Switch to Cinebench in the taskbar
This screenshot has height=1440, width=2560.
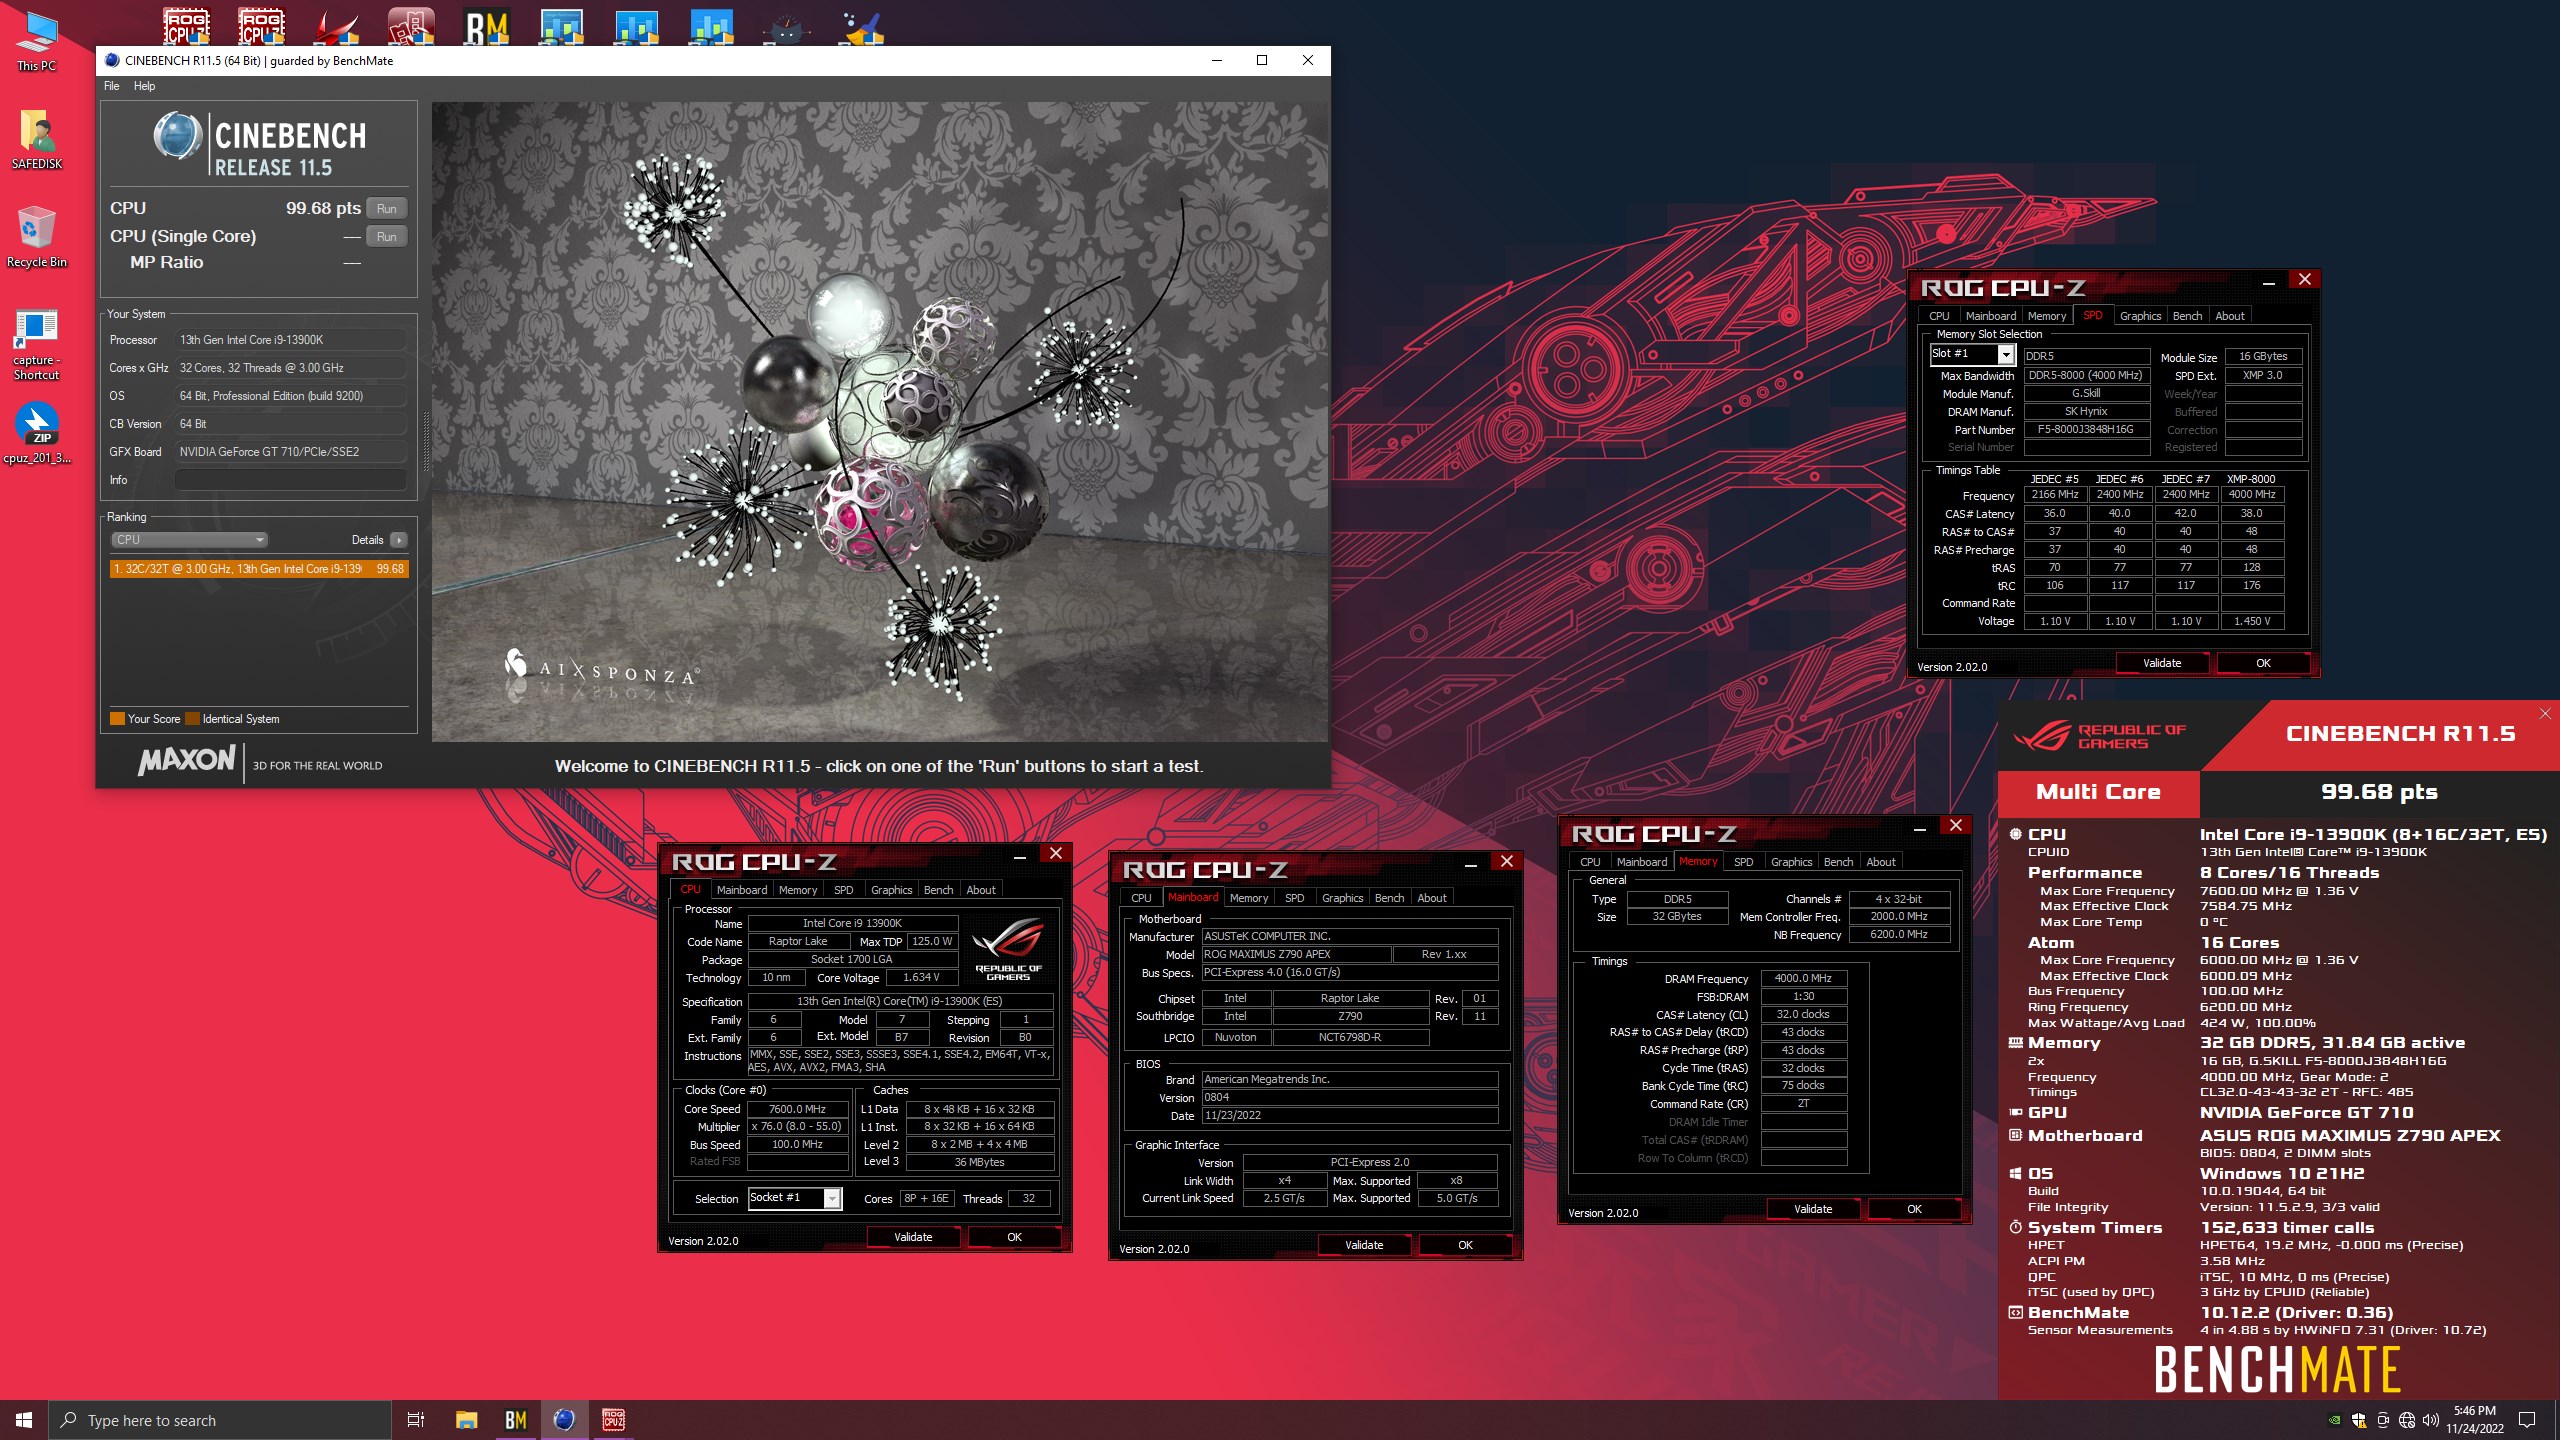[x=564, y=1420]
